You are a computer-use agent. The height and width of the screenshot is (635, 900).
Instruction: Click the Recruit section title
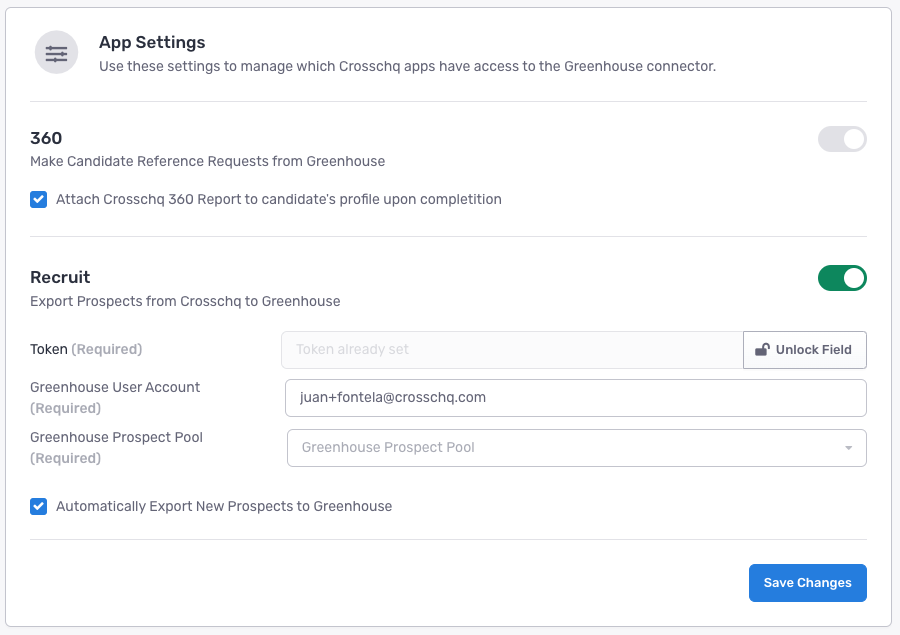(x=60, y=277)
